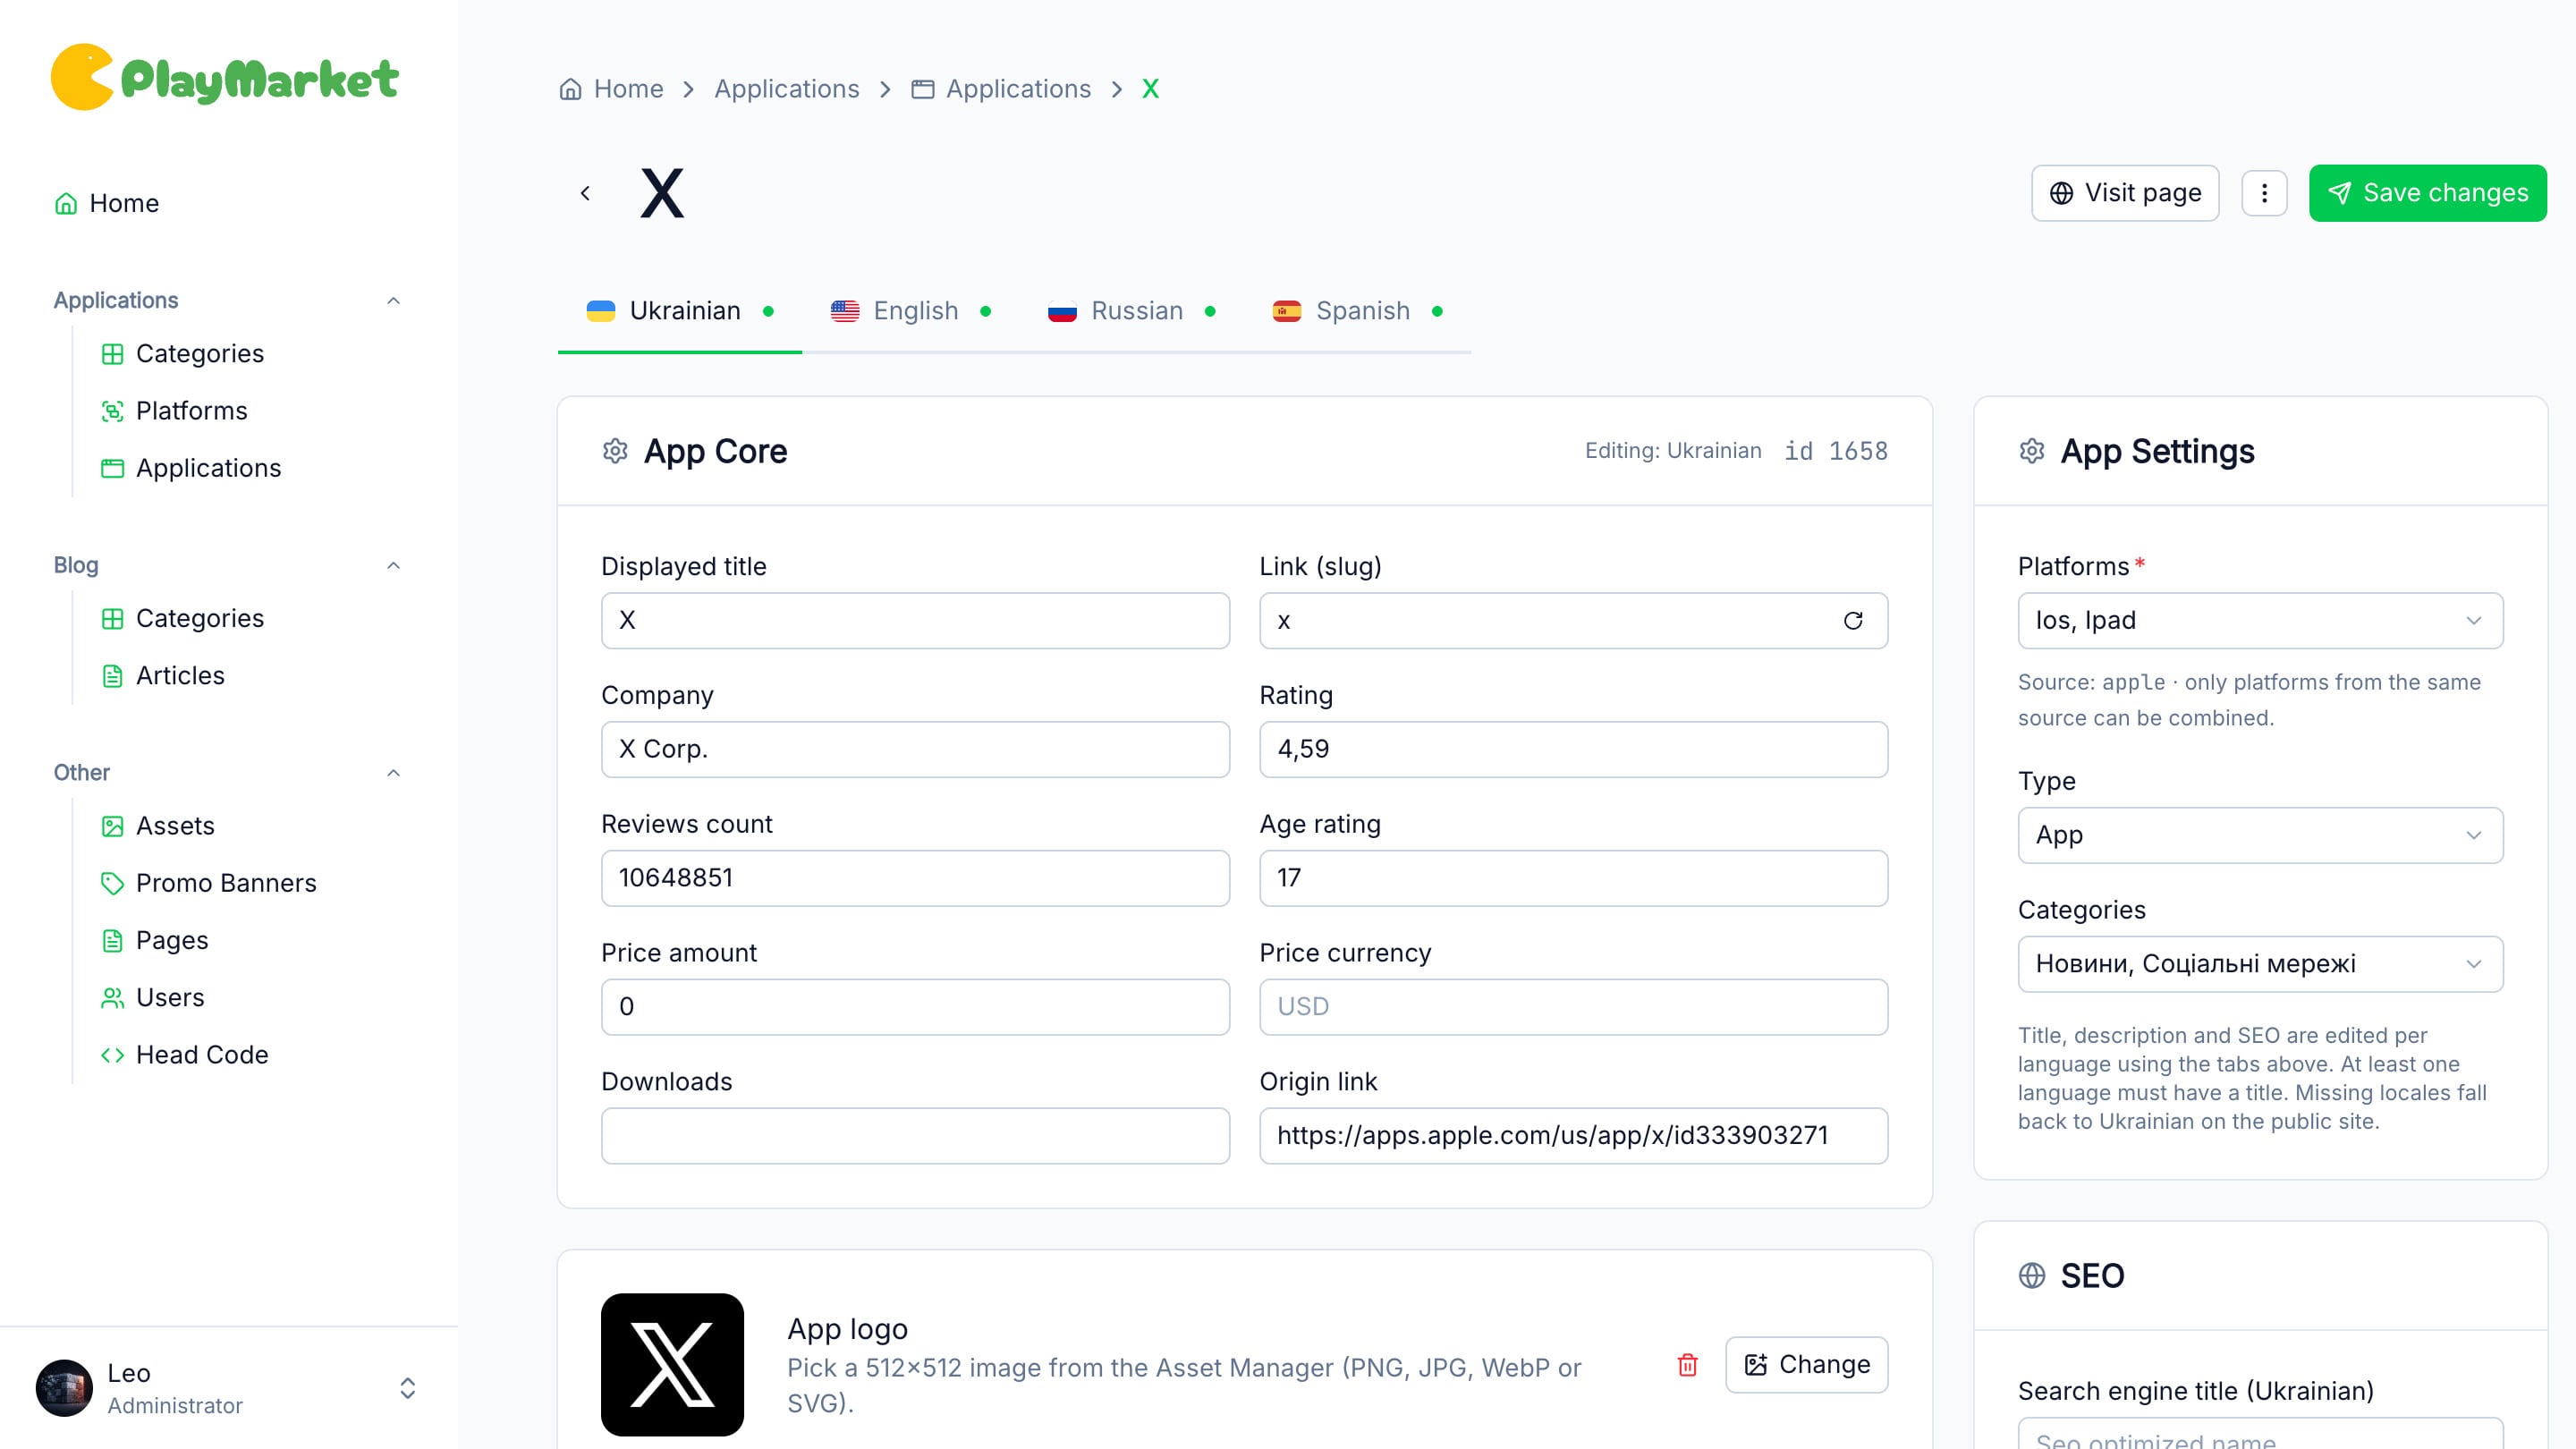Open the Type dropdown
The height and width of the screenshot is (1449, 2576).
click(2260, 835)
